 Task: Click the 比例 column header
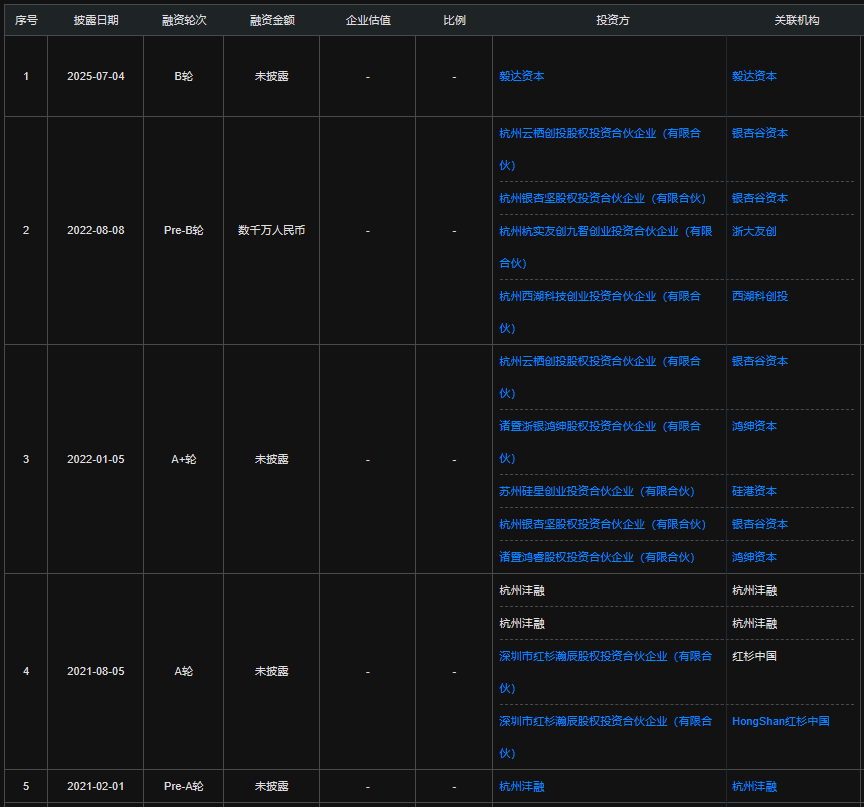(x=454, y=20)
